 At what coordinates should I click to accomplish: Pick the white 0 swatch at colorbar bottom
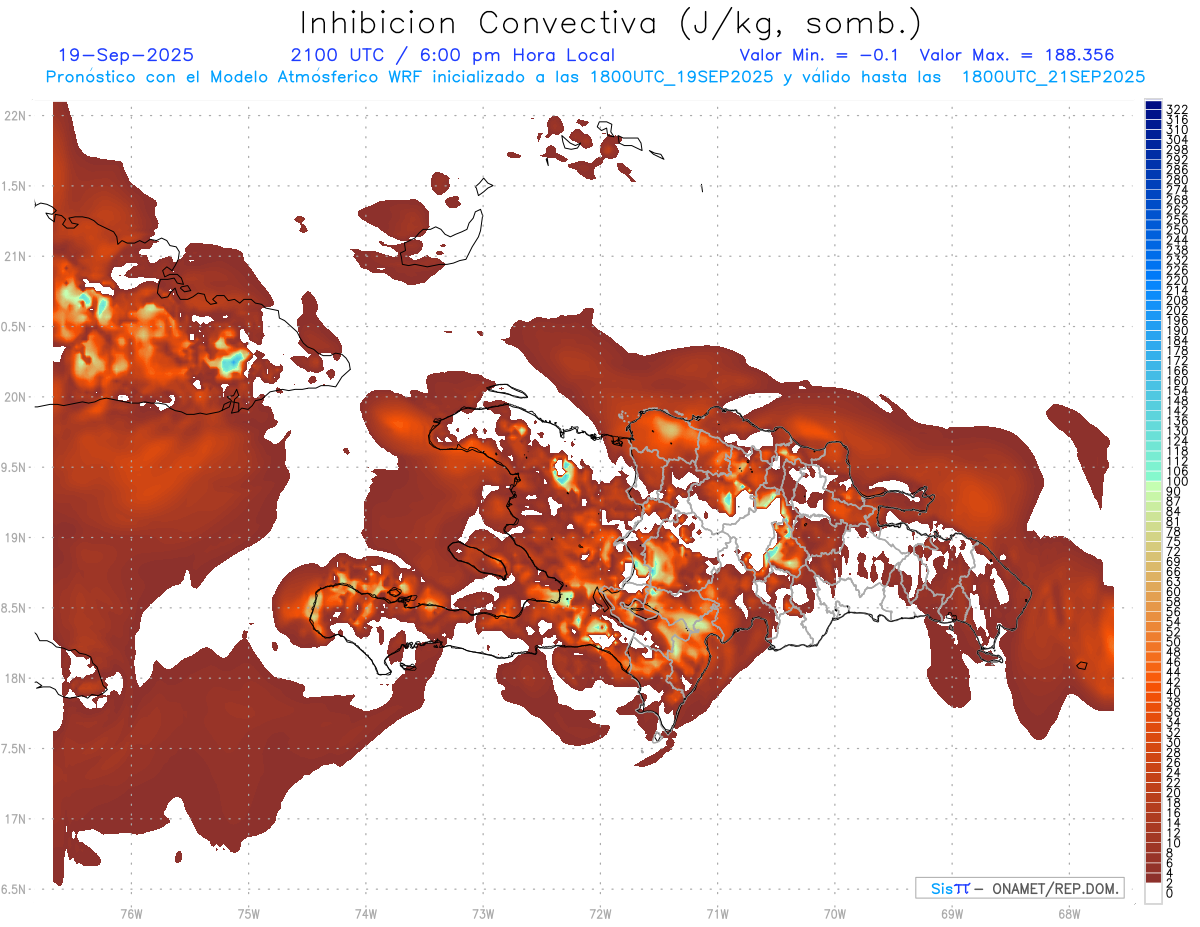pos(1153,894)
